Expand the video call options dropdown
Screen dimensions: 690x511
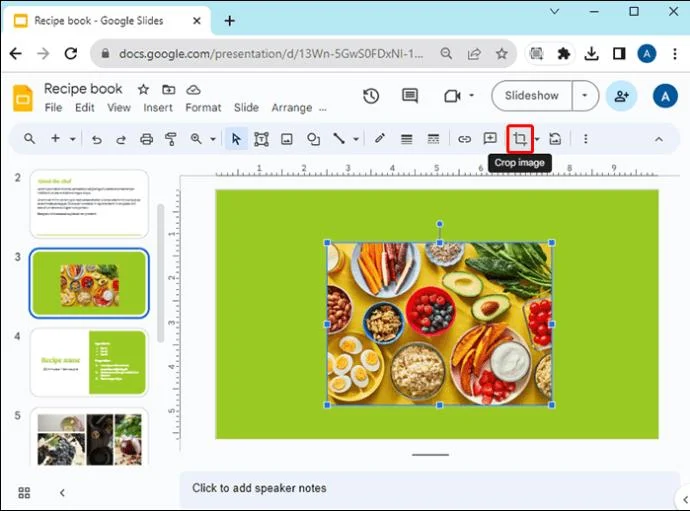pos(471,96)
